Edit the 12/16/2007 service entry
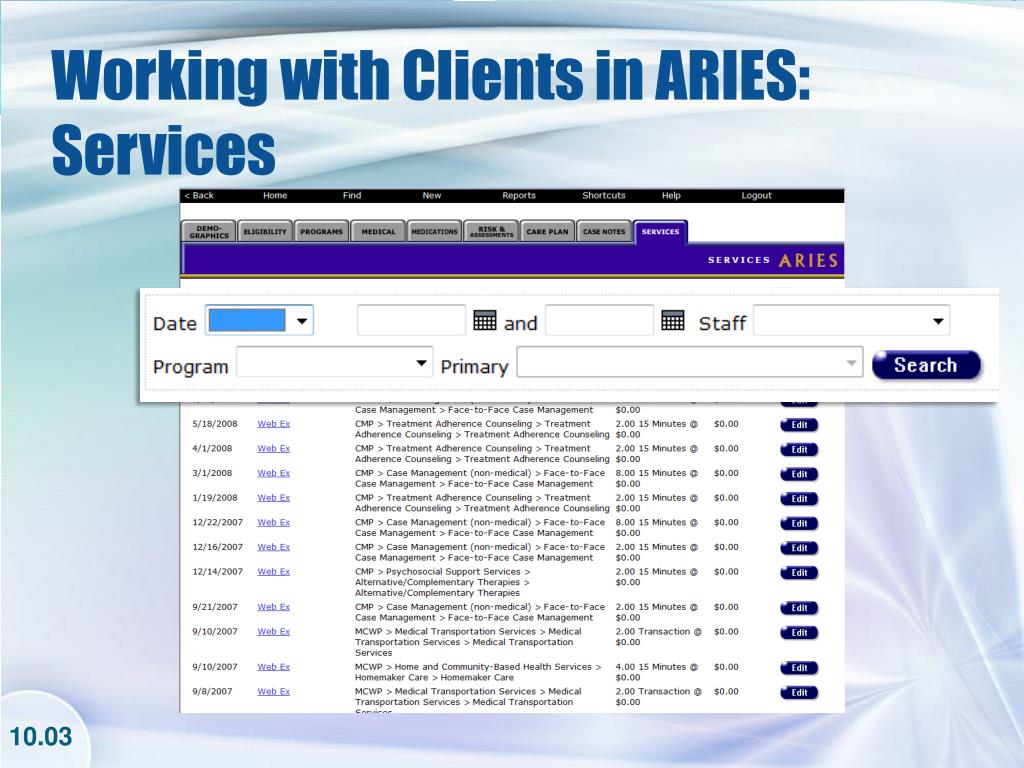The height and width of the screenshot is (768, 1024). (x=799, y=549)
